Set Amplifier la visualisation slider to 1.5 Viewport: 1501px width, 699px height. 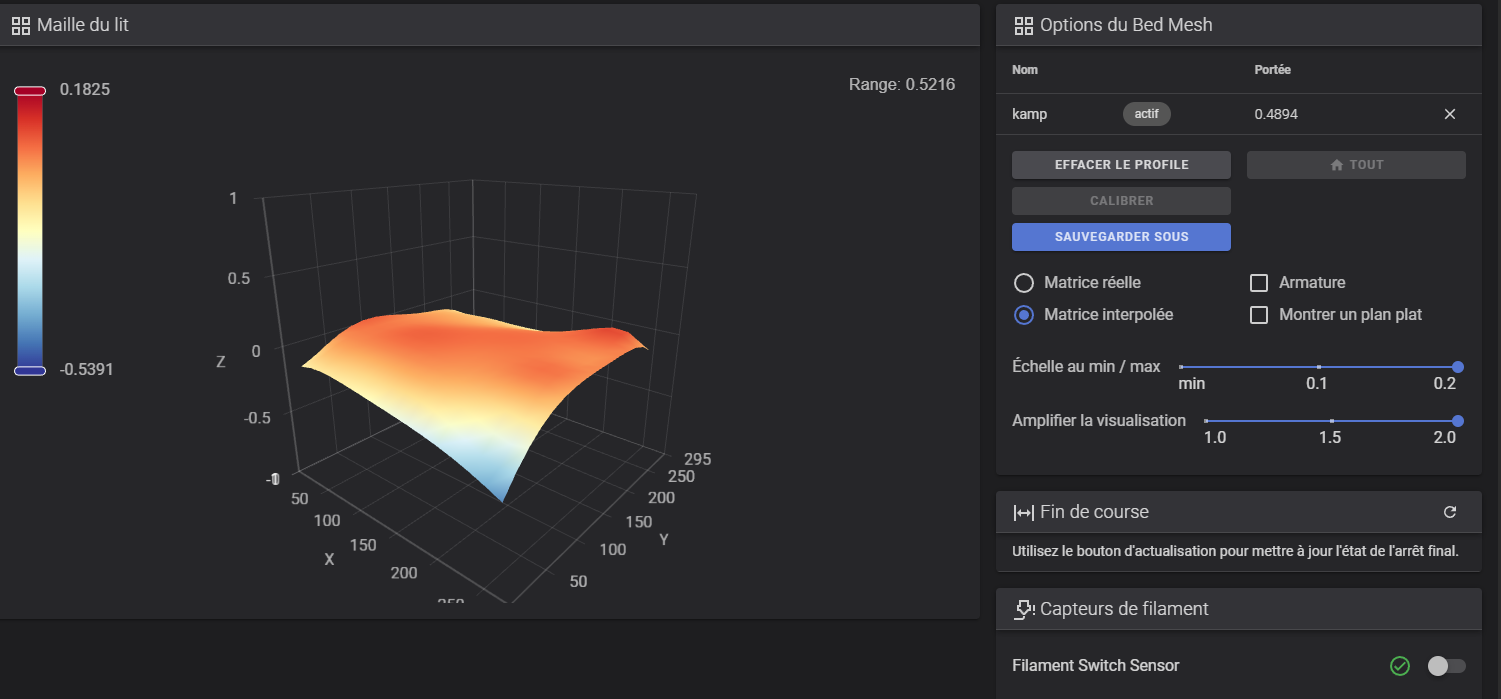click(1332, 421)
